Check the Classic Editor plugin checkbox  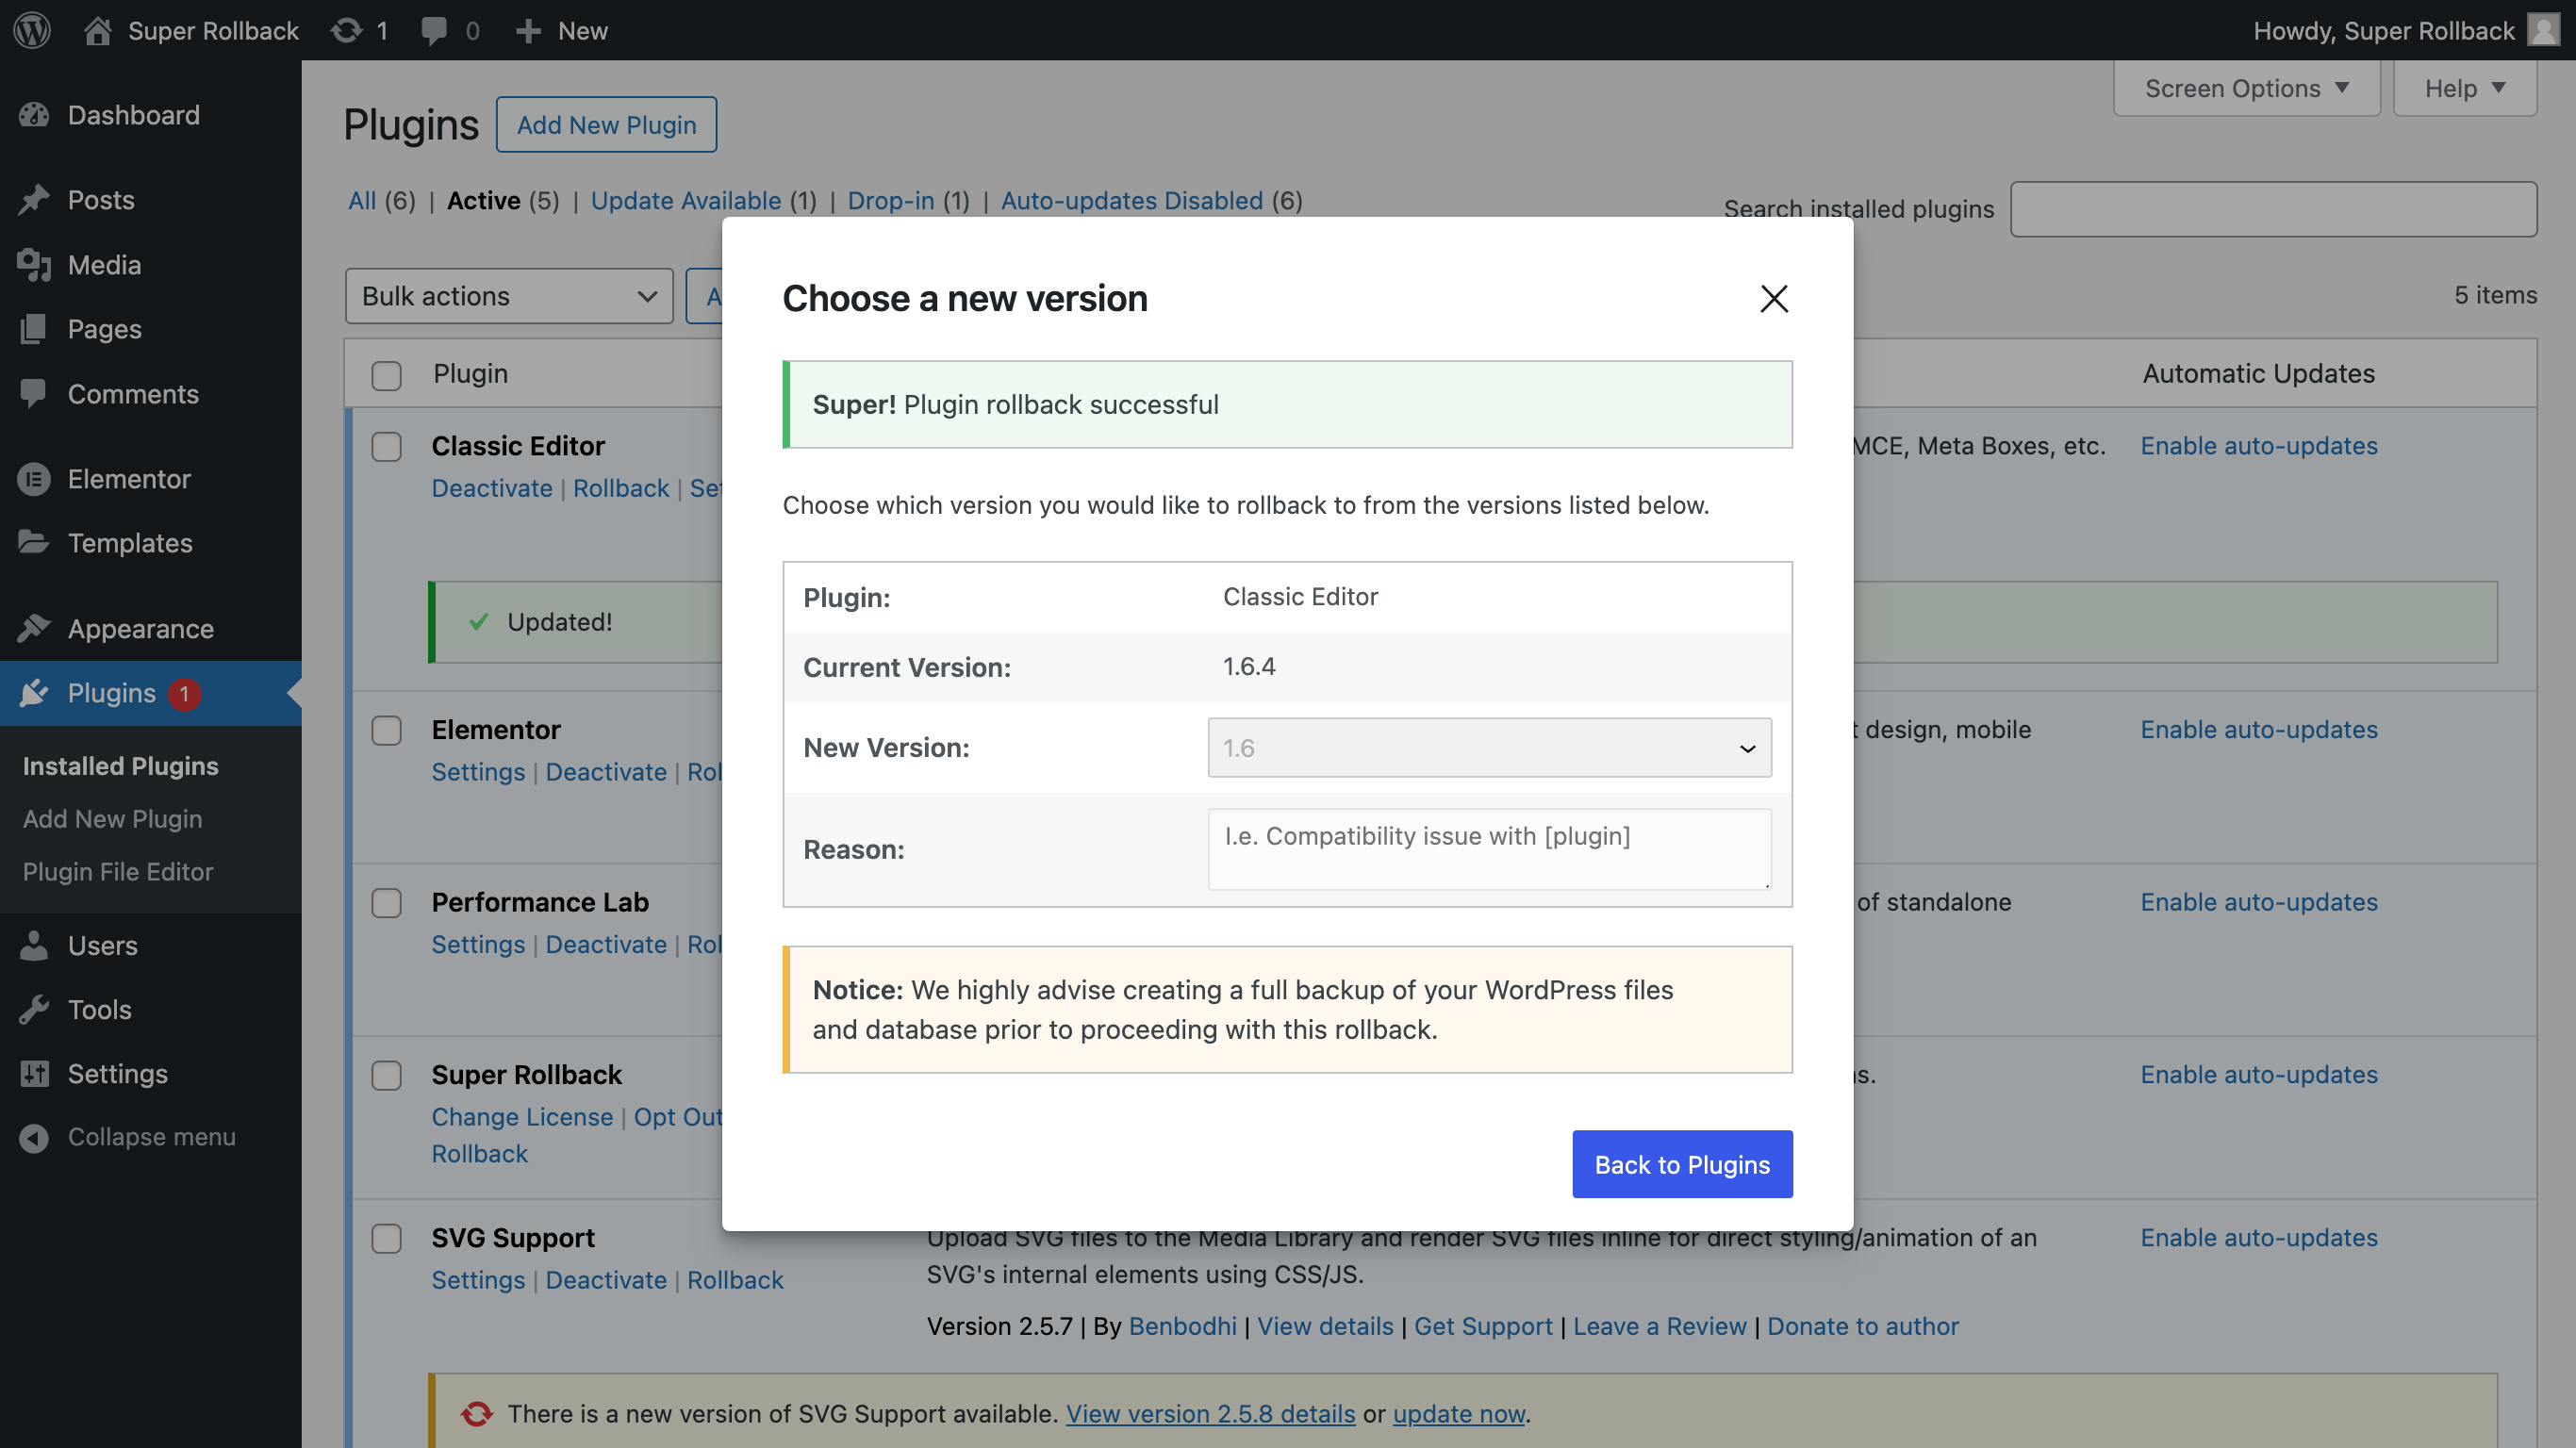pos(386,446)
